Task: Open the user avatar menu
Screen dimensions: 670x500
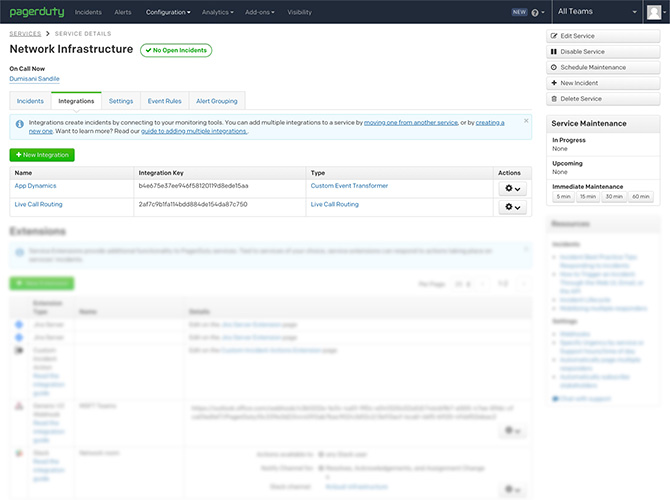Action: click(654, 12)
